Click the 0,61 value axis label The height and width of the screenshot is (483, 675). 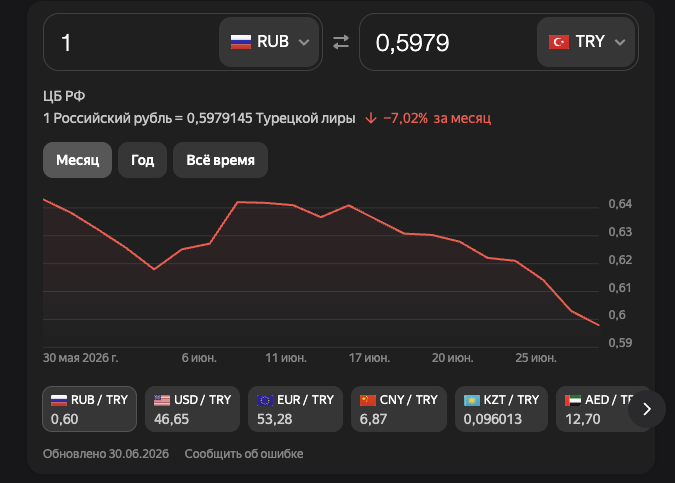point(620,287)
